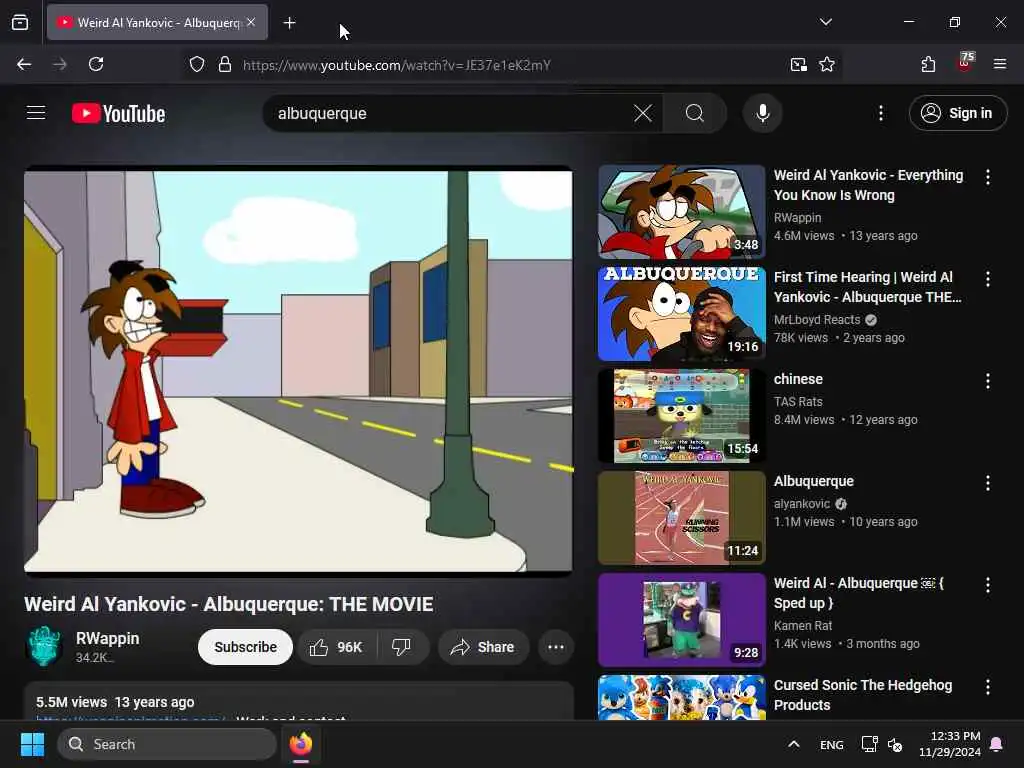Open Cursed Sonic The Hedgehog Products title
Viewport: 1024px width, 768px height.
point(862,695)
